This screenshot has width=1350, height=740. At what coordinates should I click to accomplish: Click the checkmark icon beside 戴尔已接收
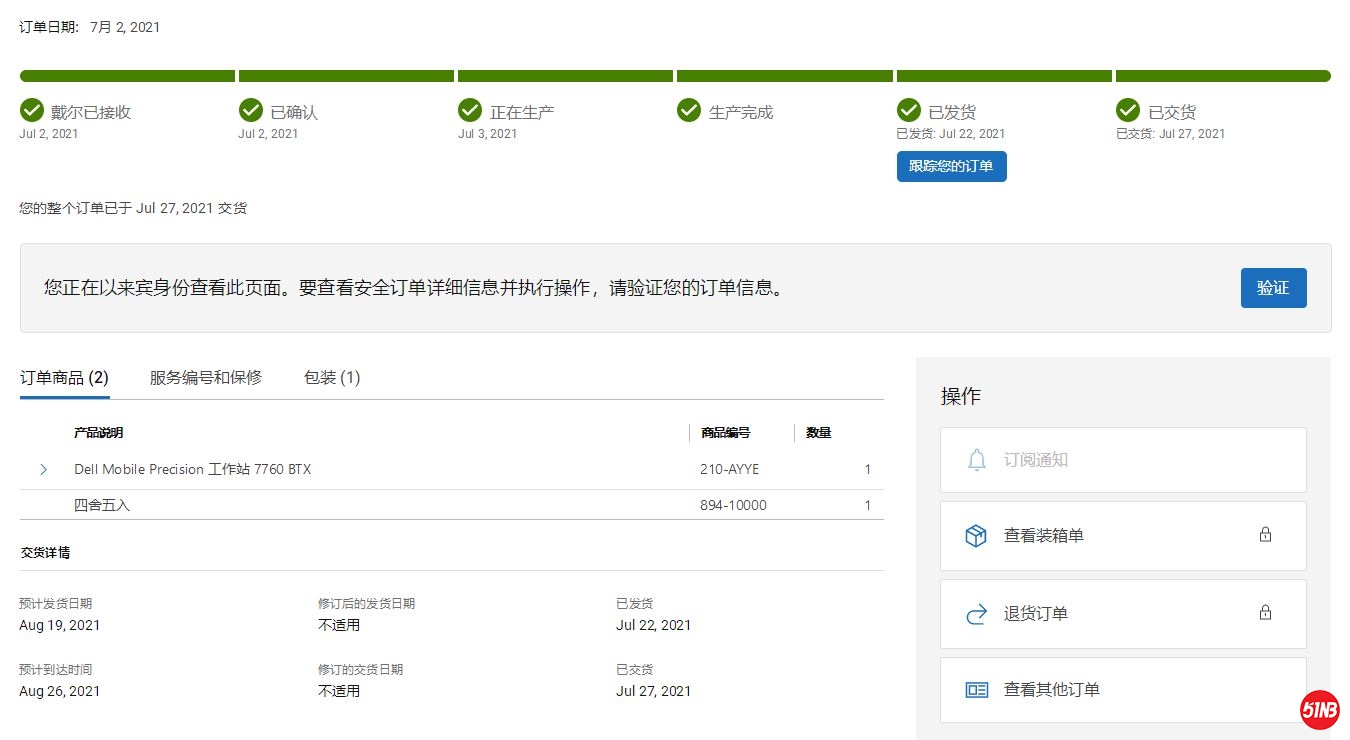31,110
